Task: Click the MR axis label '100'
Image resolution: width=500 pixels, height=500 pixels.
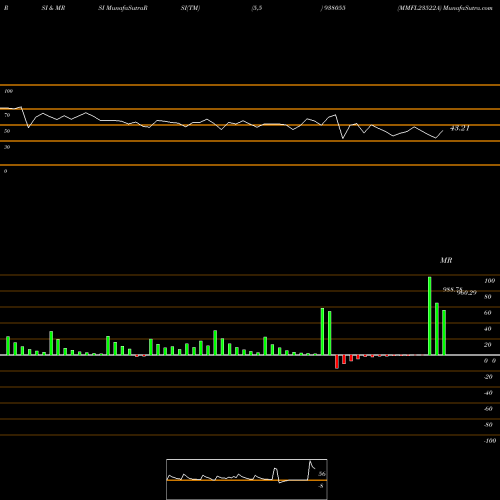Action: pyautogui.click(x=489, y=281)
